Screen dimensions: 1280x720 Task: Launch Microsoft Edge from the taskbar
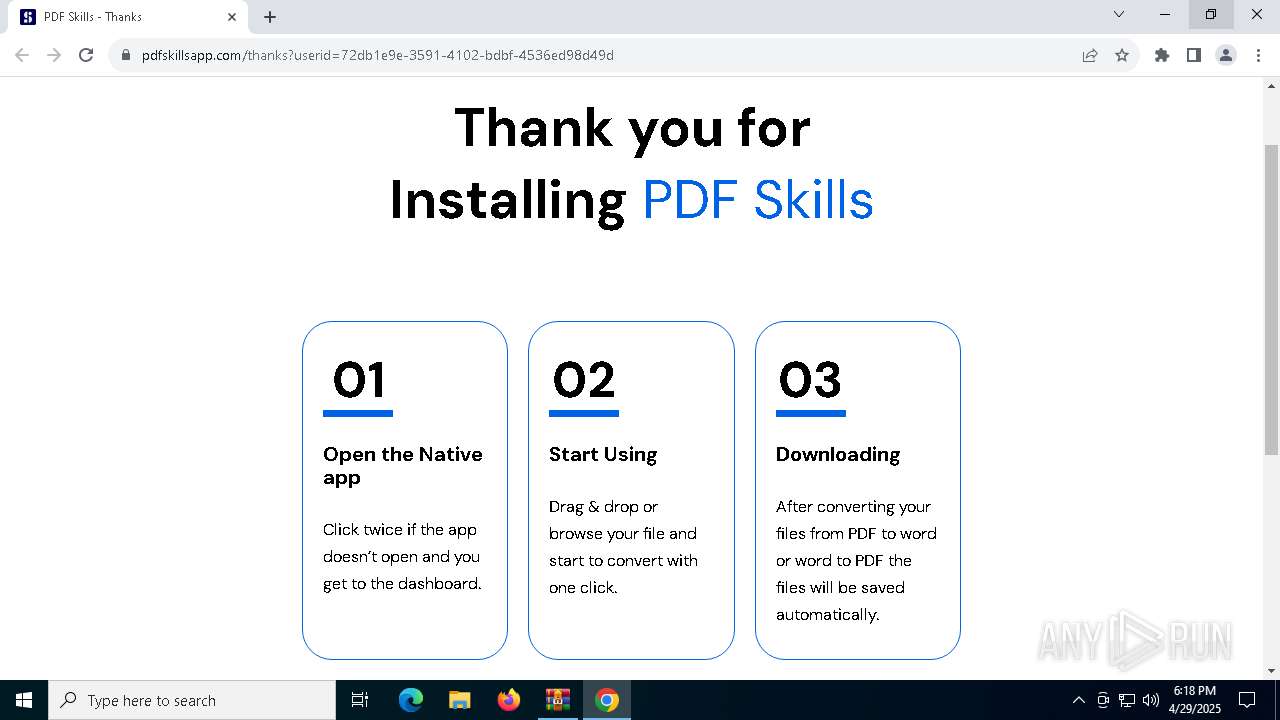coord(411,700)
